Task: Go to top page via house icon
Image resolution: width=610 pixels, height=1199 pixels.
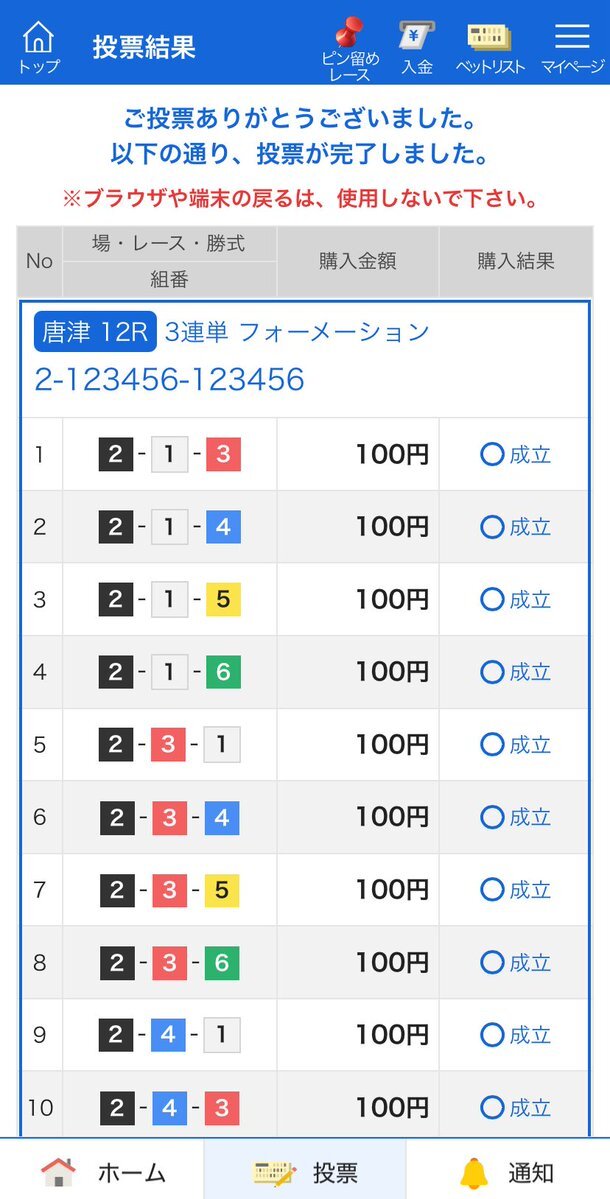Action: (38, 36)
